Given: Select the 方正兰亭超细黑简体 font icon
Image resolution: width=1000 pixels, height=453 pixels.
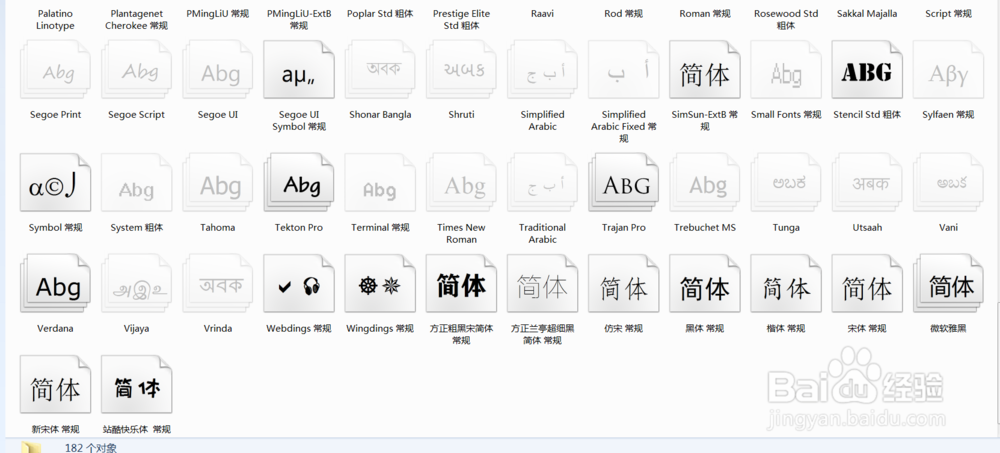Looking at the screenshot, I should [x=542, y=283].
